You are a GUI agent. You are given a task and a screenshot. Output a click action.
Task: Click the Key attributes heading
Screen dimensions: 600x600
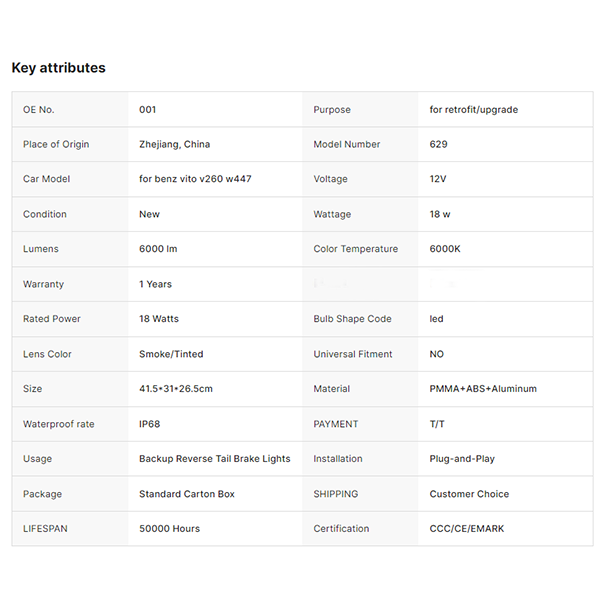[58, 68]
